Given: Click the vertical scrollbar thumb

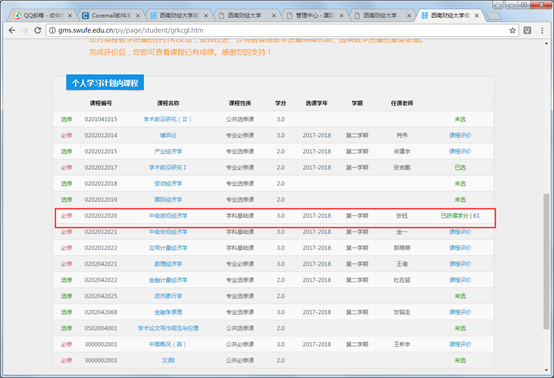Looking at the screenshot, I should click(x=546, y=261).
